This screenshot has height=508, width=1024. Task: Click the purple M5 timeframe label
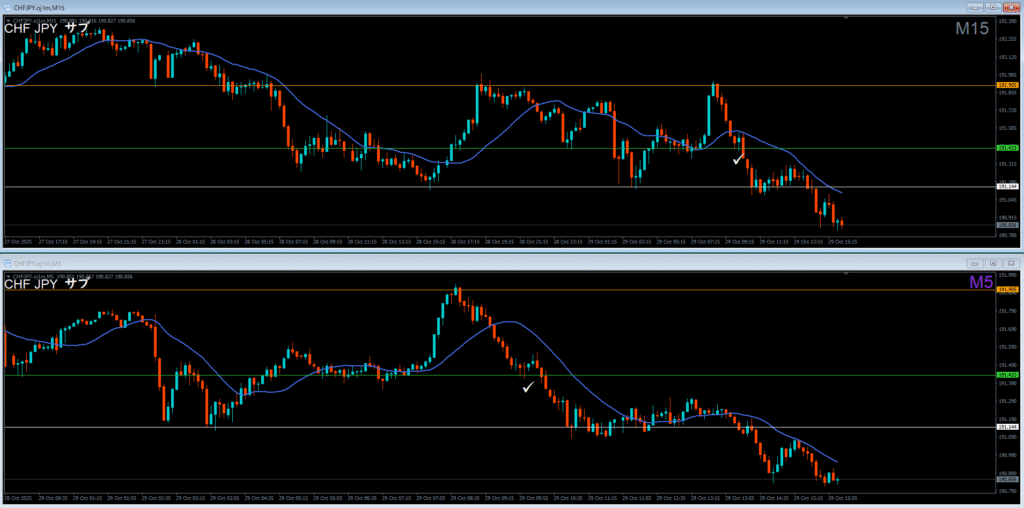click(981, 283)
